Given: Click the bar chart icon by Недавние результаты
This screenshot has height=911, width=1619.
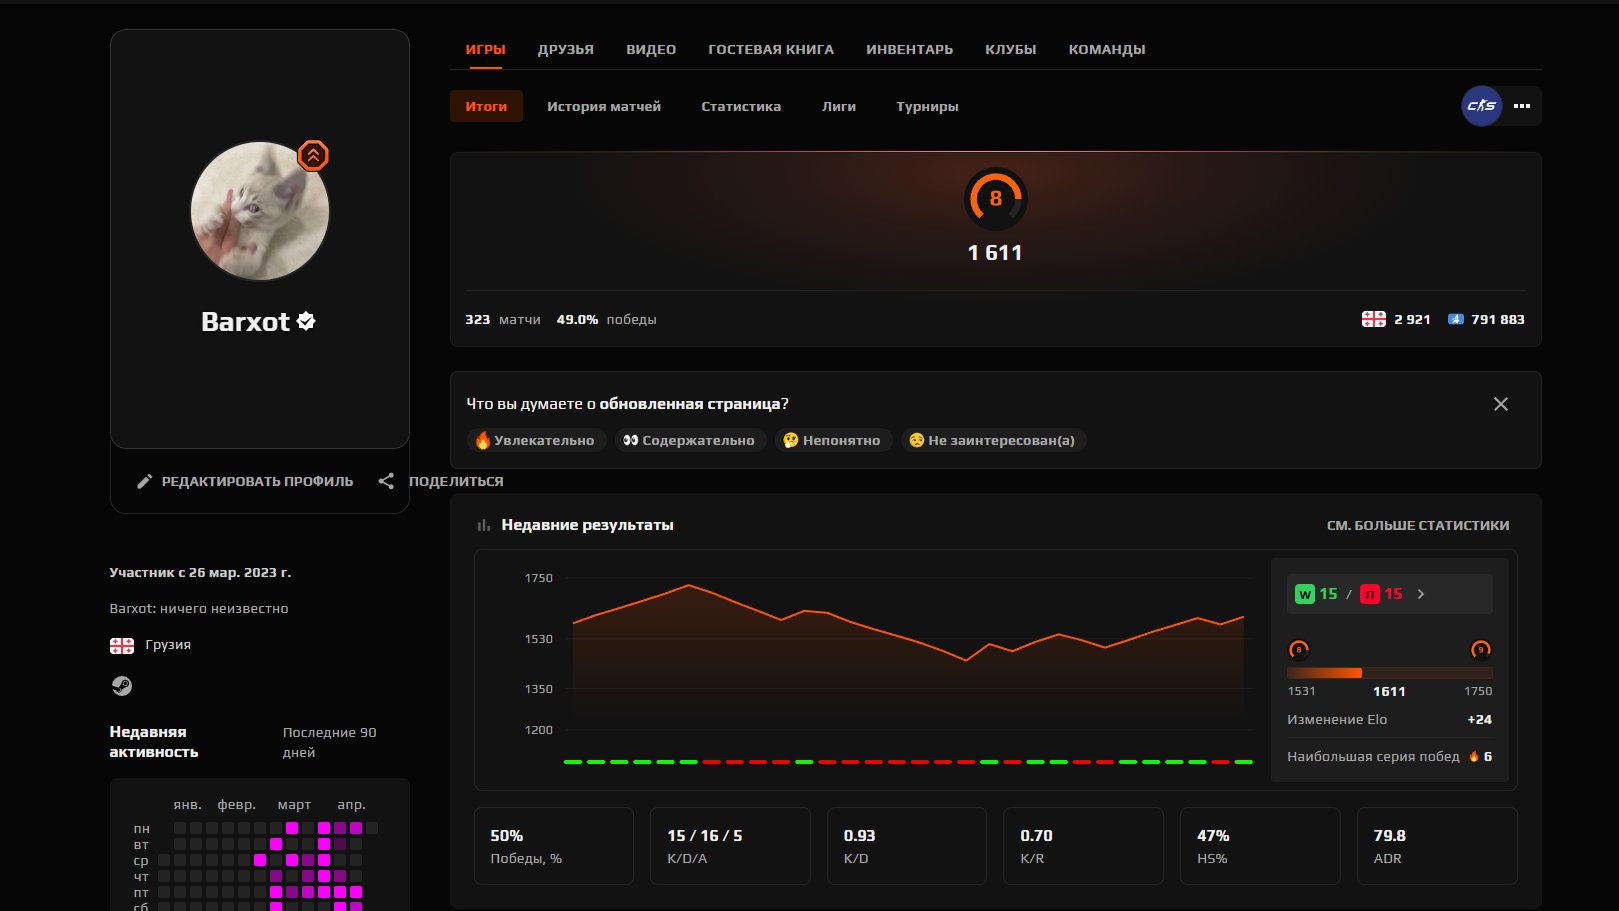Looking at the screenshot, I should 484,525.
